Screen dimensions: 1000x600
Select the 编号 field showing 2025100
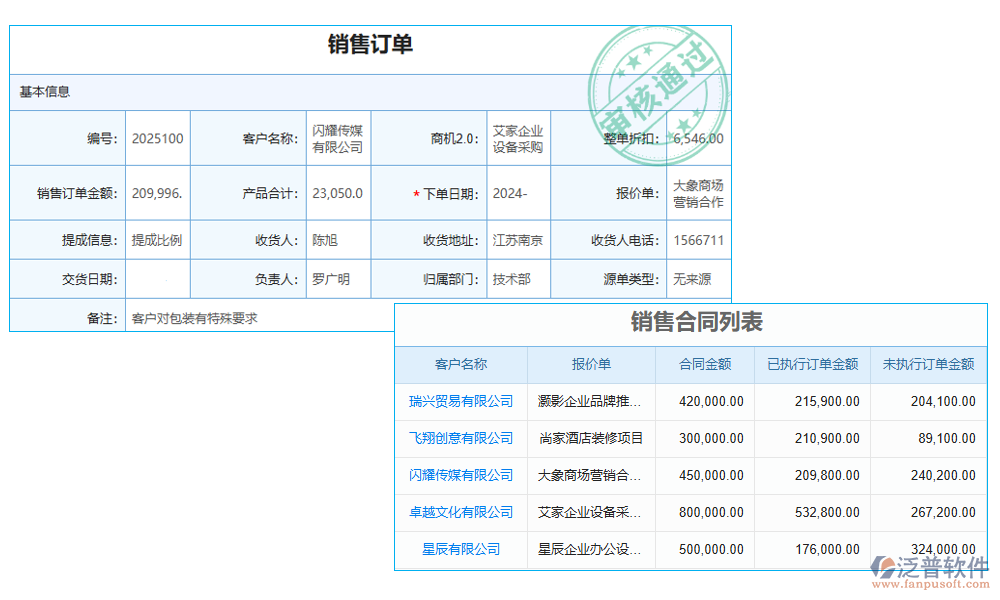coord(156,138)
